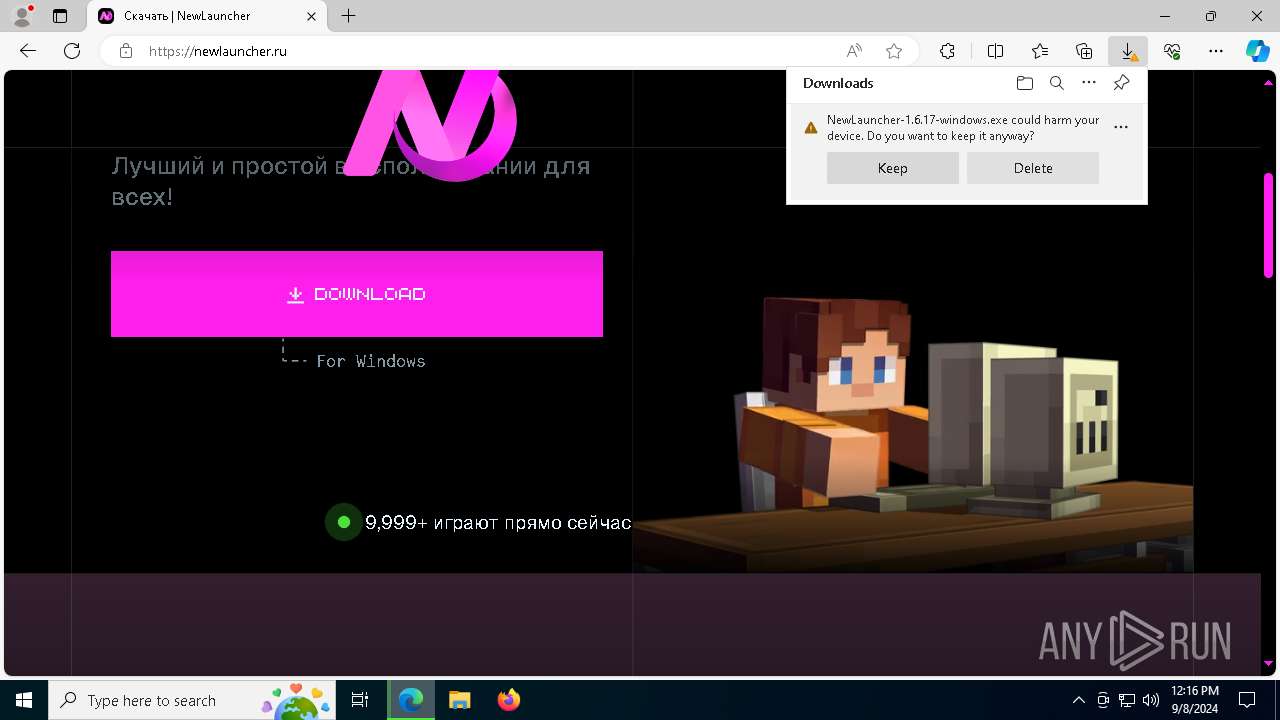Toggle split screen view icon
The width and height of the screenshot is (1280, 720).
[x=995, y=51]
